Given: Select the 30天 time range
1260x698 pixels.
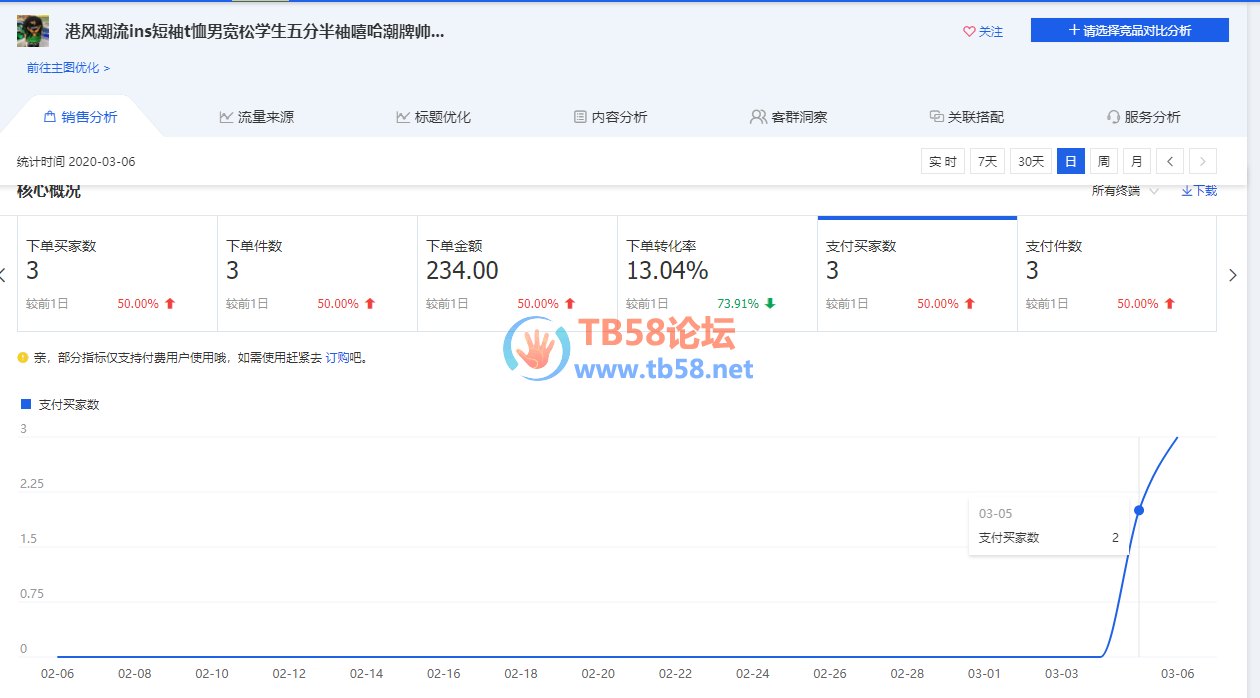Looking at the screenshot, I should 1030,161.
